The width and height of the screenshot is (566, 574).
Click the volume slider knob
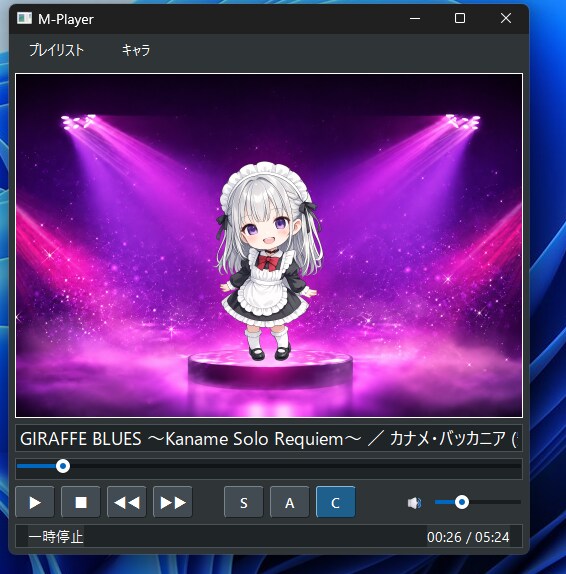coord(462,502)
